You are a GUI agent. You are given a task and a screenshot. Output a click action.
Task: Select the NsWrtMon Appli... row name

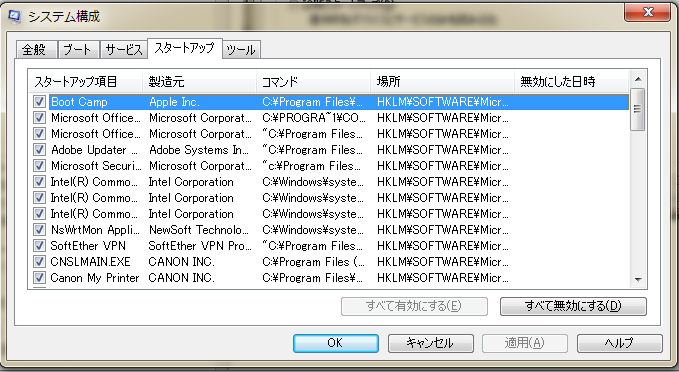pyautogui.click(x=95, y=230)
